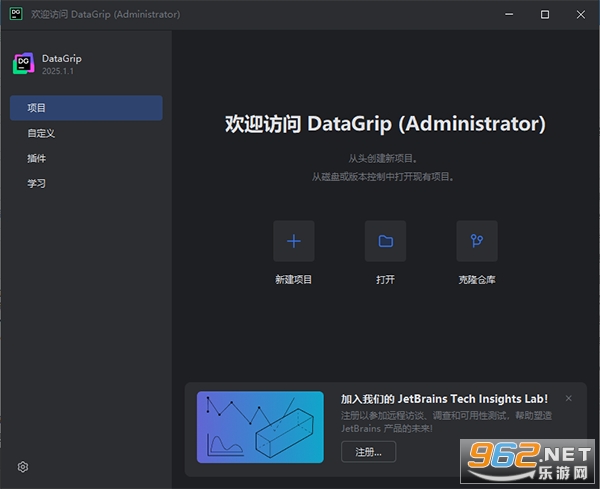Viewport: 600px width, 489px height.
Task: Click the New Project plus icon
Action: pos(293,241)
